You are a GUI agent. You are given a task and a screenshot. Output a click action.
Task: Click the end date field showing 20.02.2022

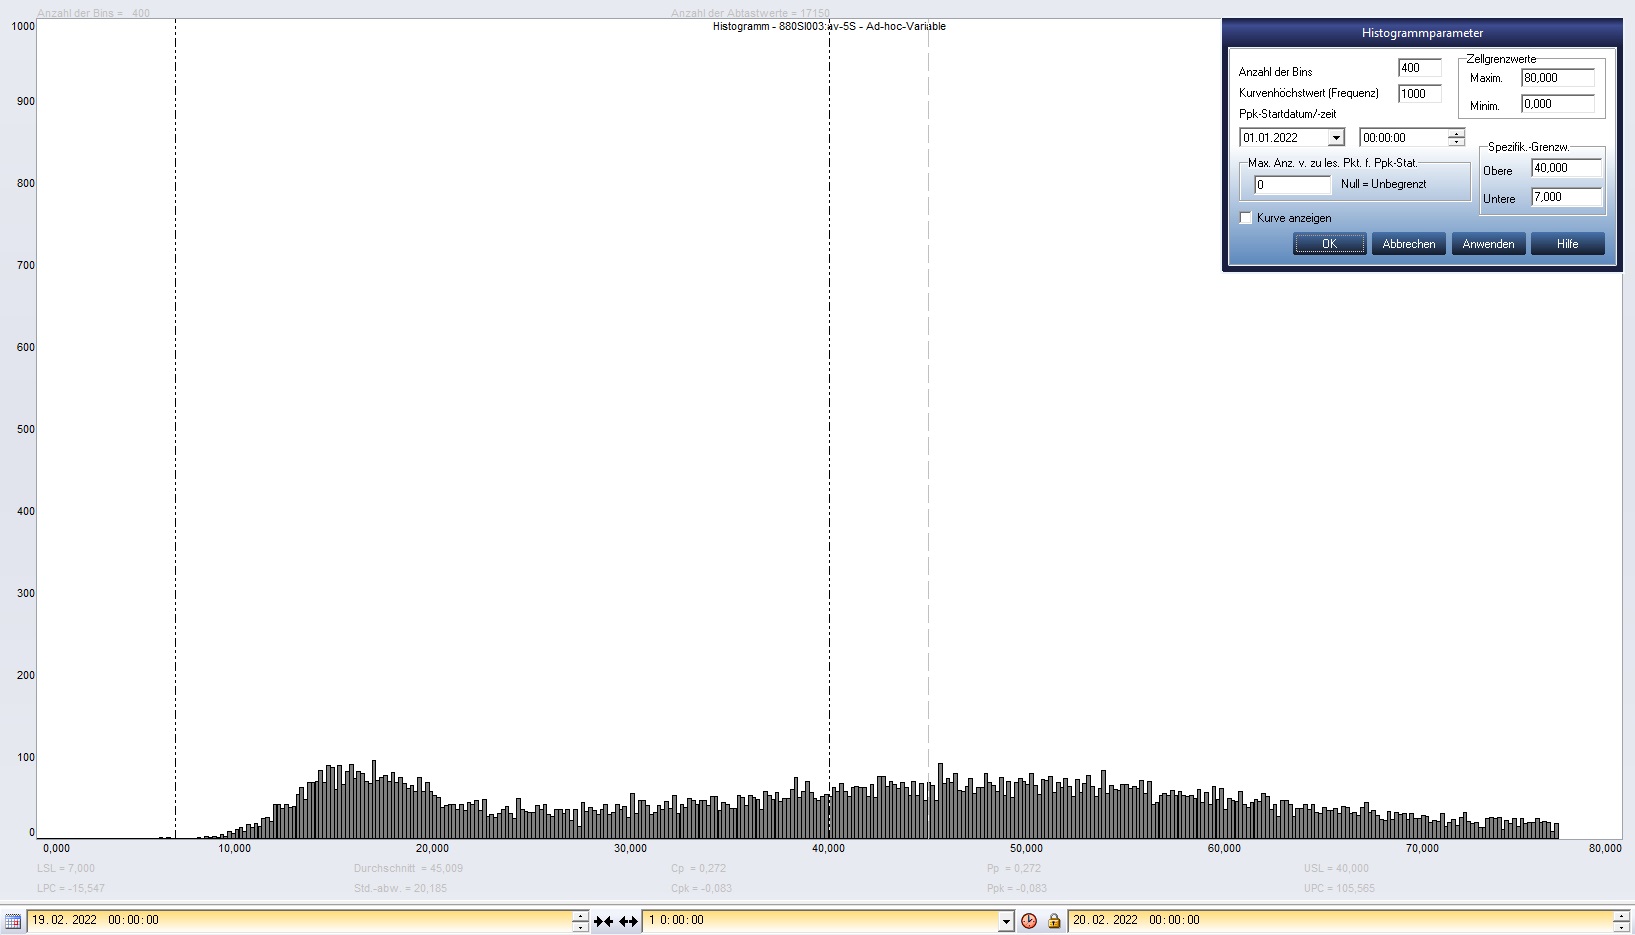(1340, 921)
